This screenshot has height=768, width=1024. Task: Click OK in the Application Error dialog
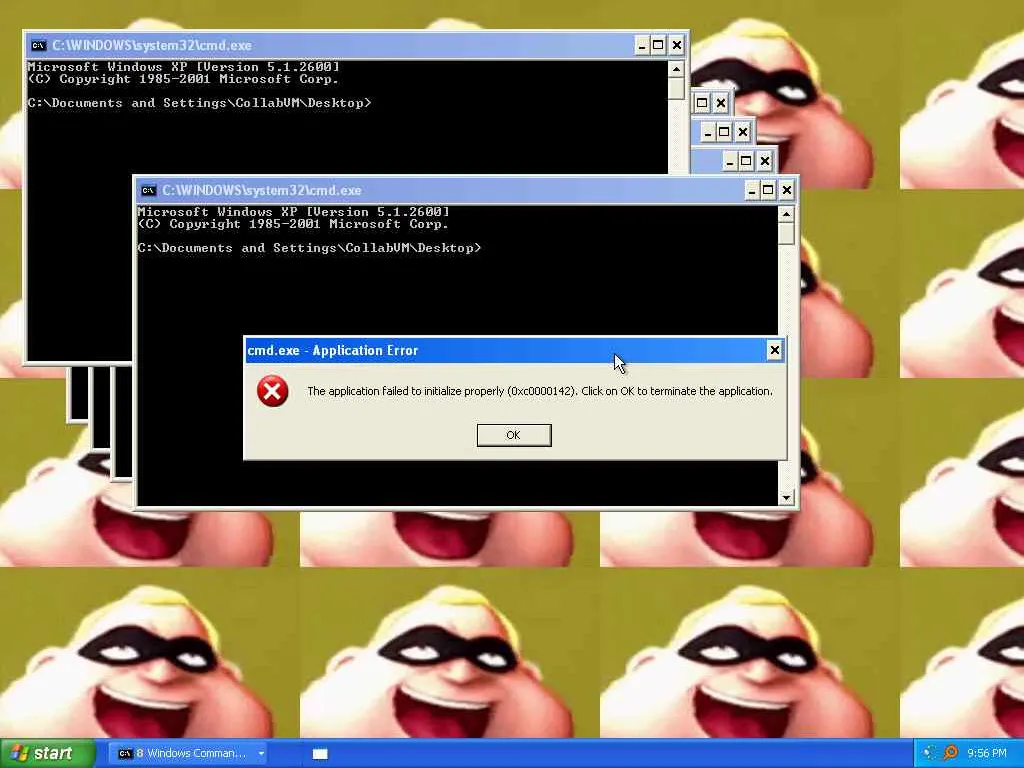[x=514, y=435]
